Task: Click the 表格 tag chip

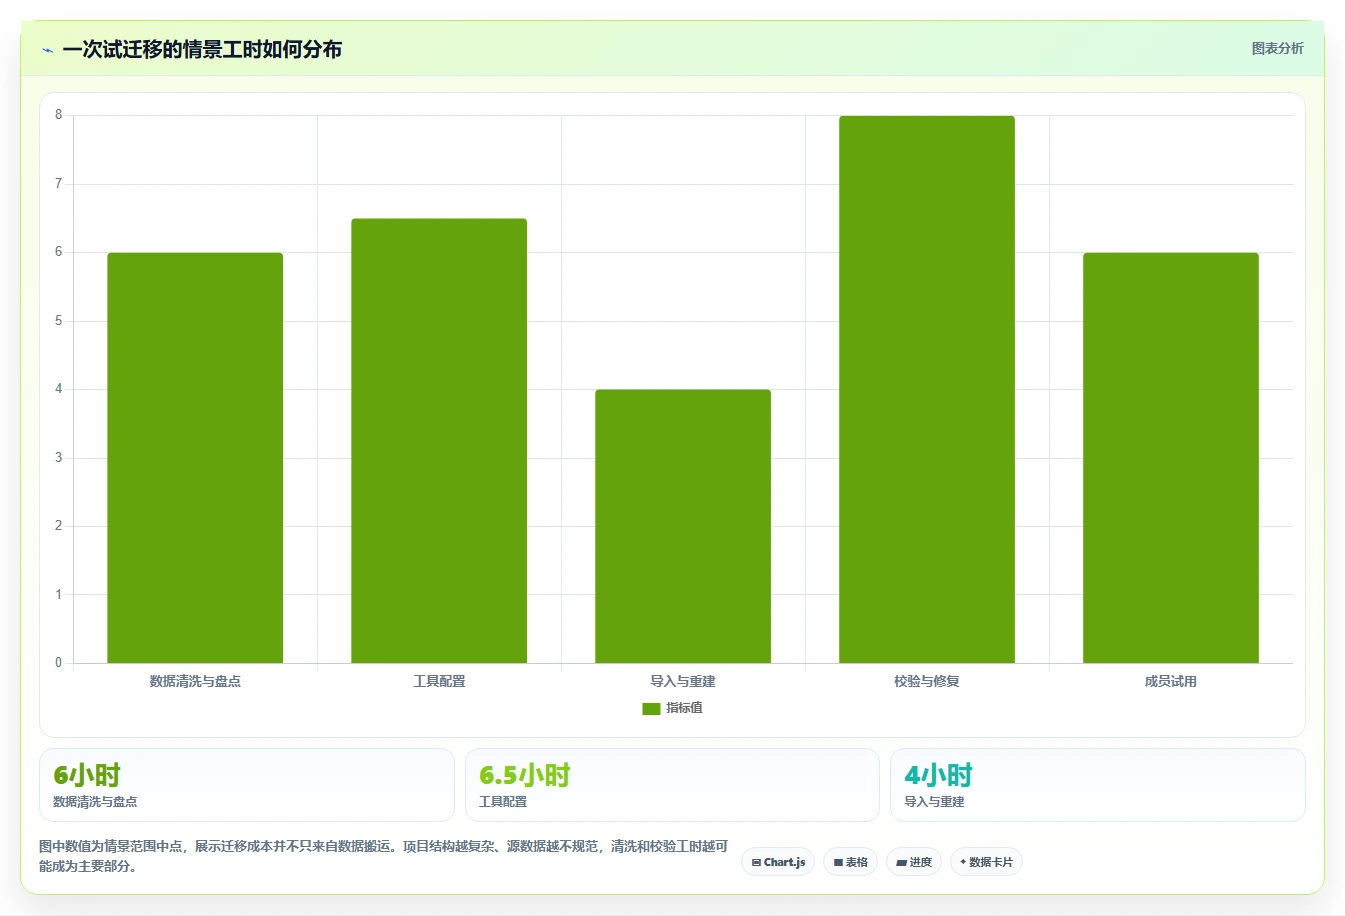Action: click(x=850, y=862)
